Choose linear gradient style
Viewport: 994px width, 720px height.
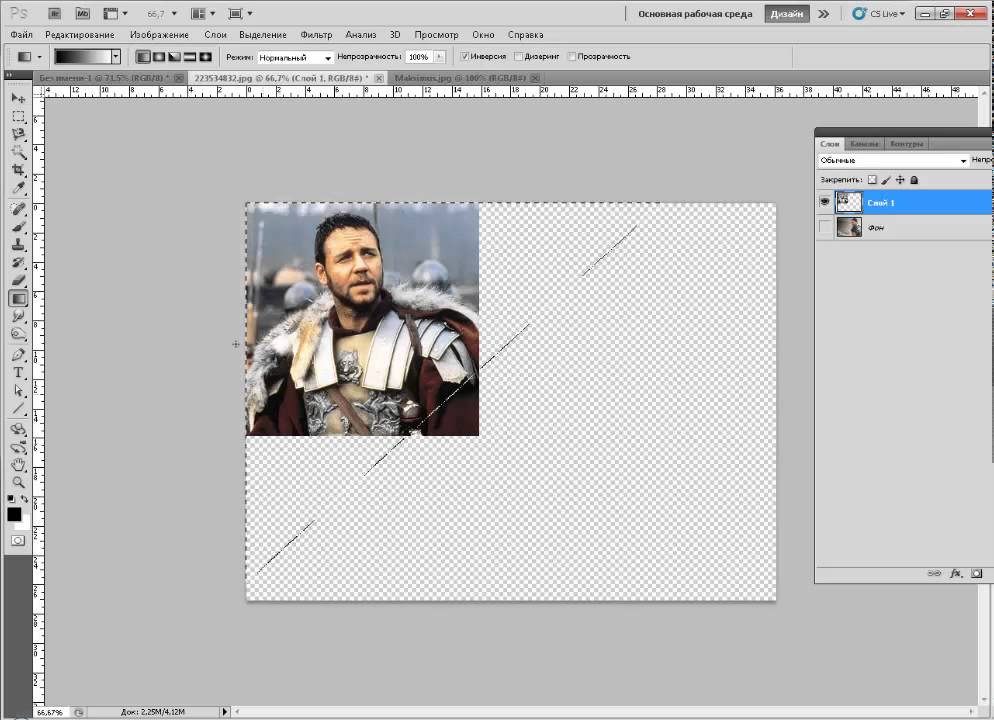point(143,57)
